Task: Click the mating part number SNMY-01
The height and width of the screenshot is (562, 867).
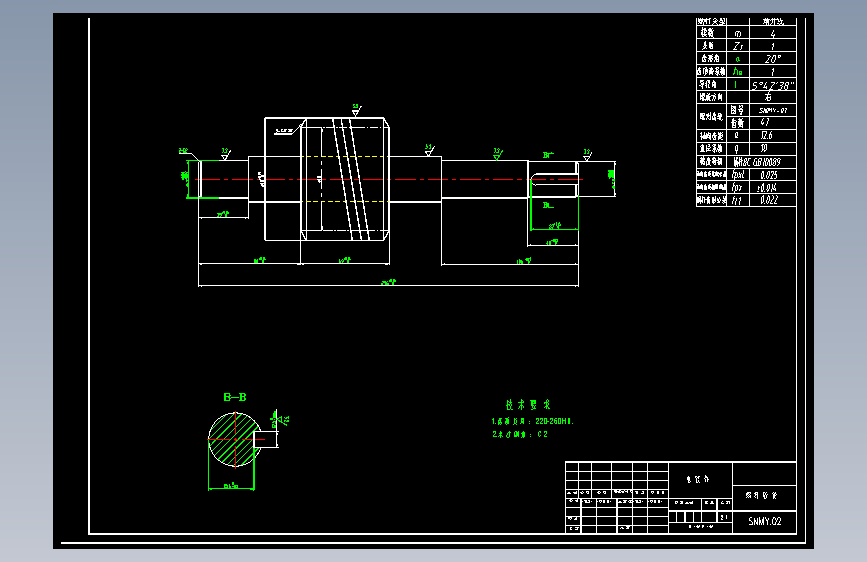Action: 772,111
